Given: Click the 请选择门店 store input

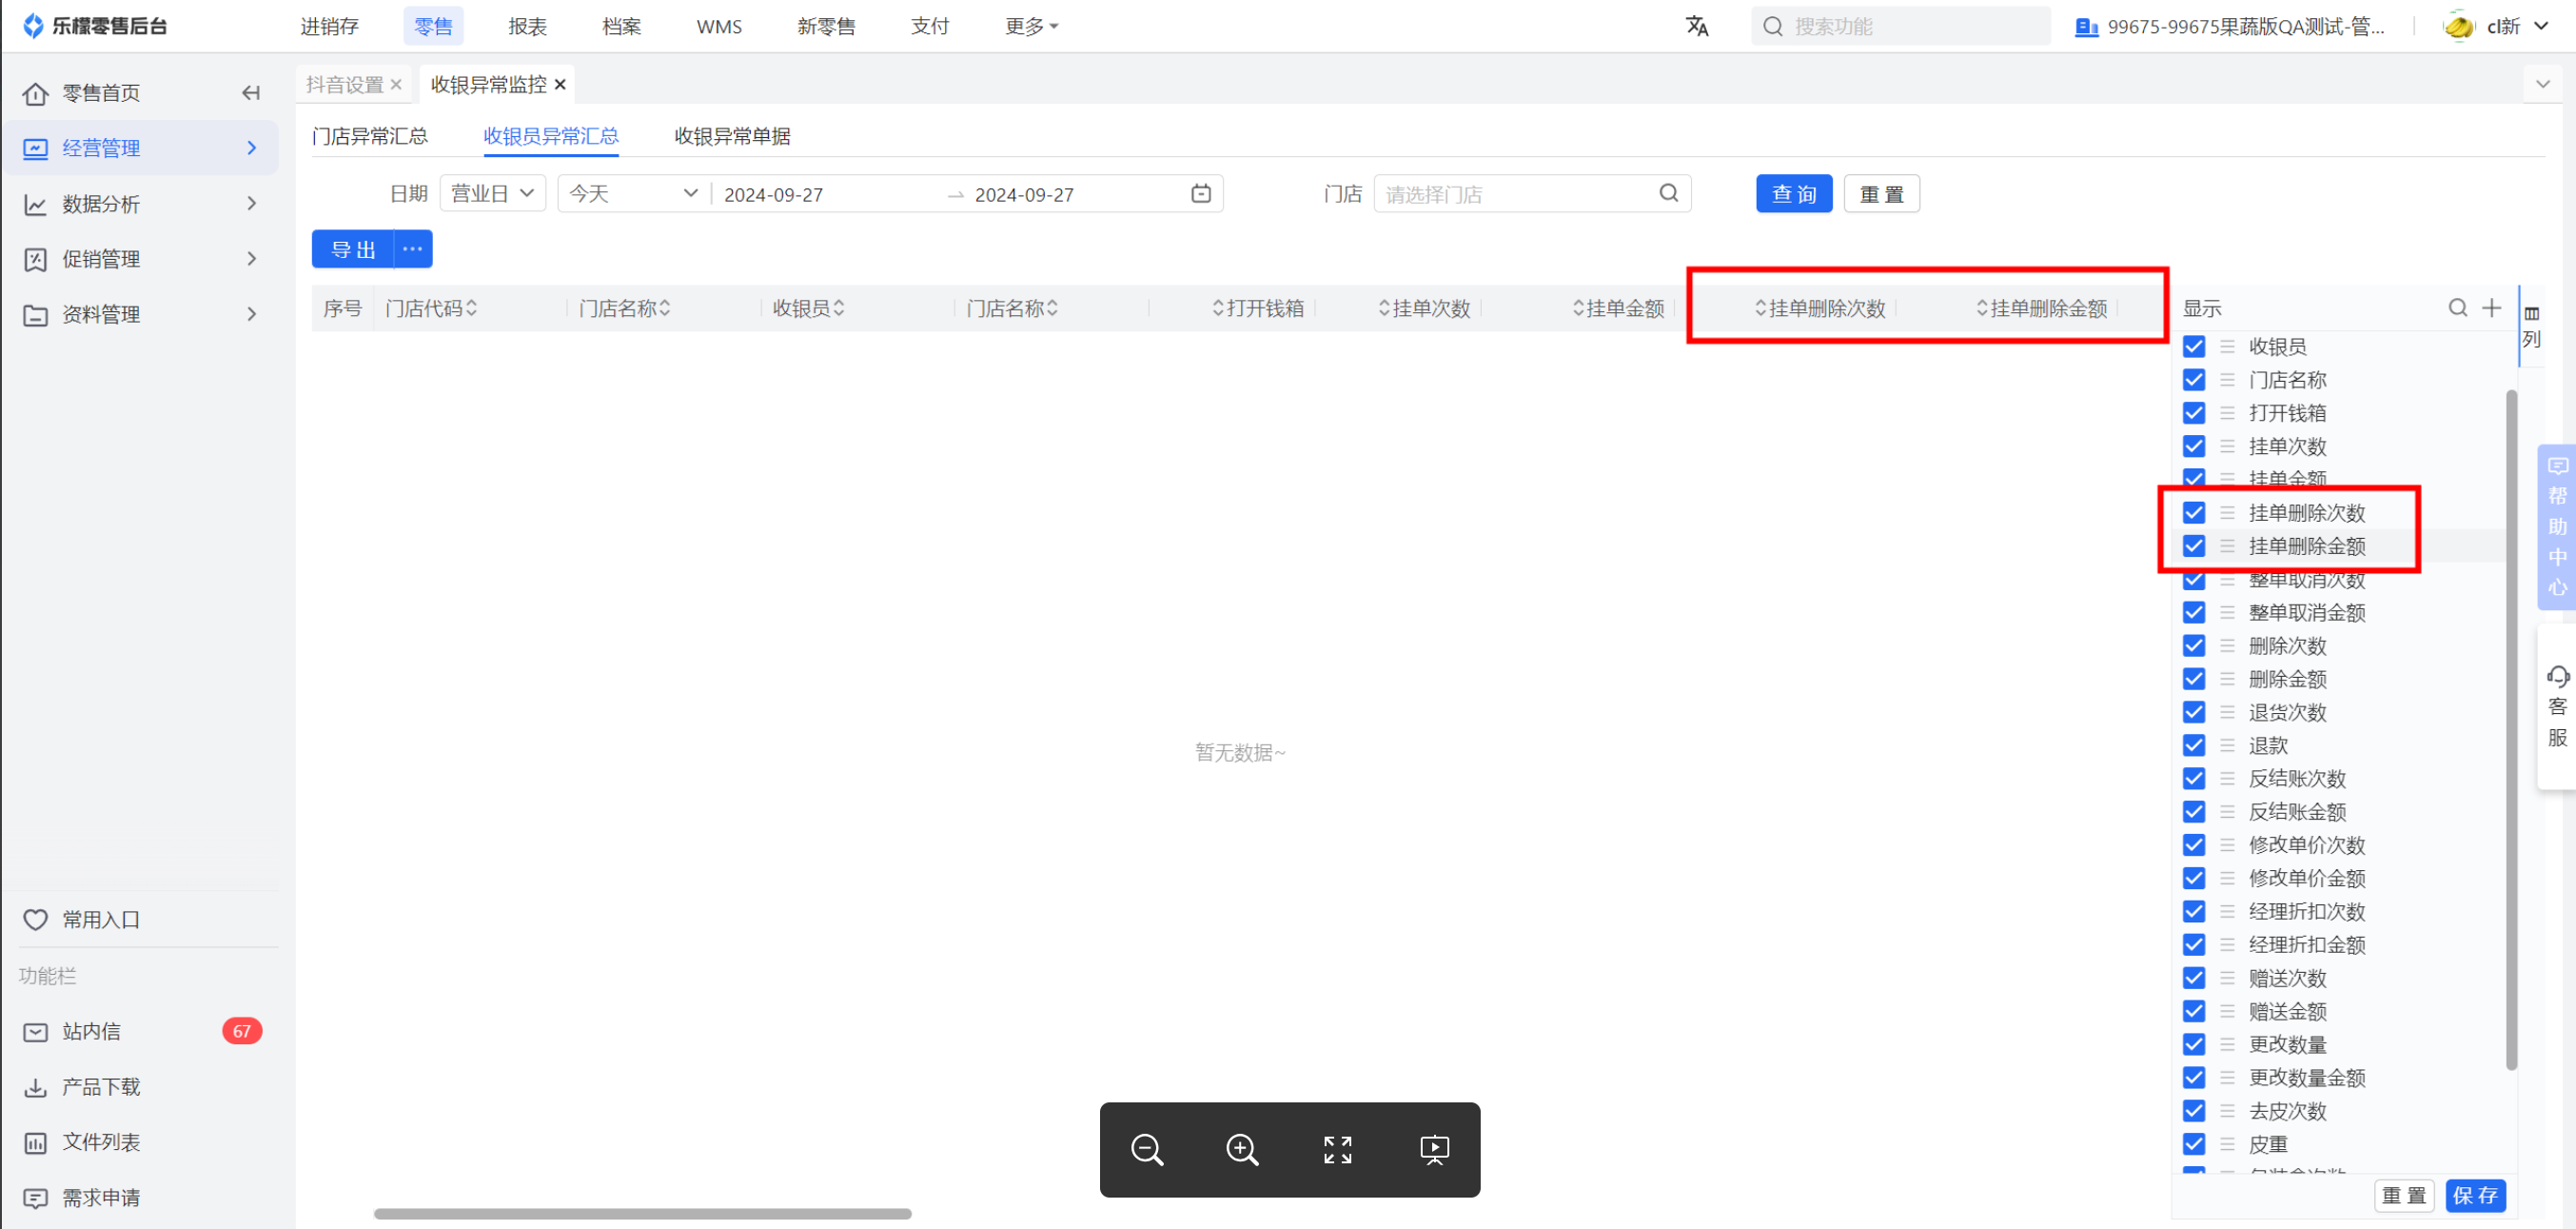Looking at the screenshot, I should click(1532, 193).
